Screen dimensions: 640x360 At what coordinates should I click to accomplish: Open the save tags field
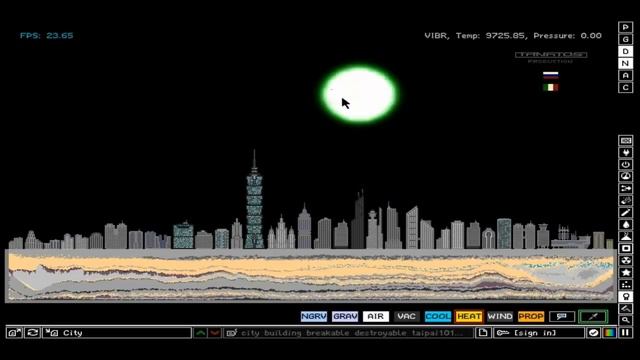tap(348, 333)
